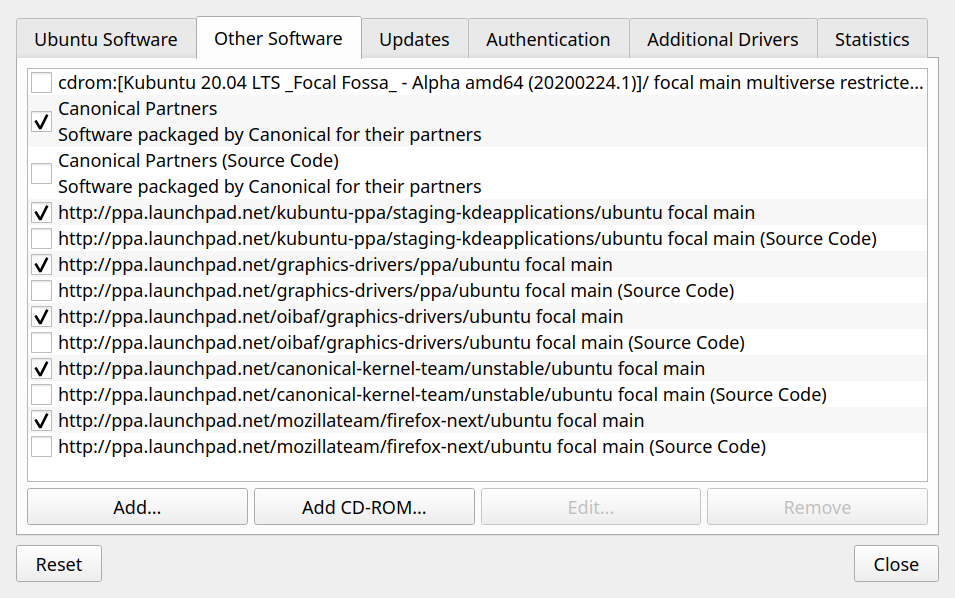The width and height of the screenshot is (955, 598).
Task: Enable Canonical Partners (Source Code) checkbox
Action: (x=41, y=174)
